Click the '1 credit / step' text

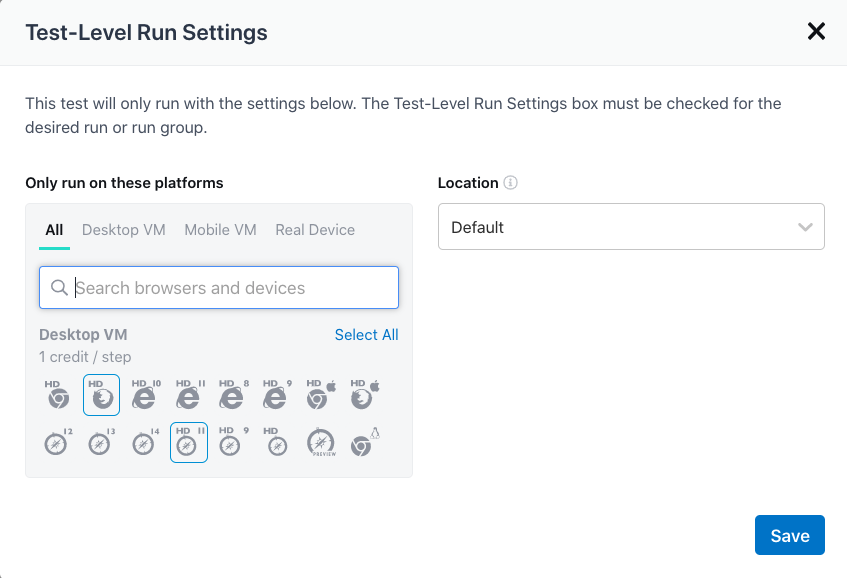point(85,357)
